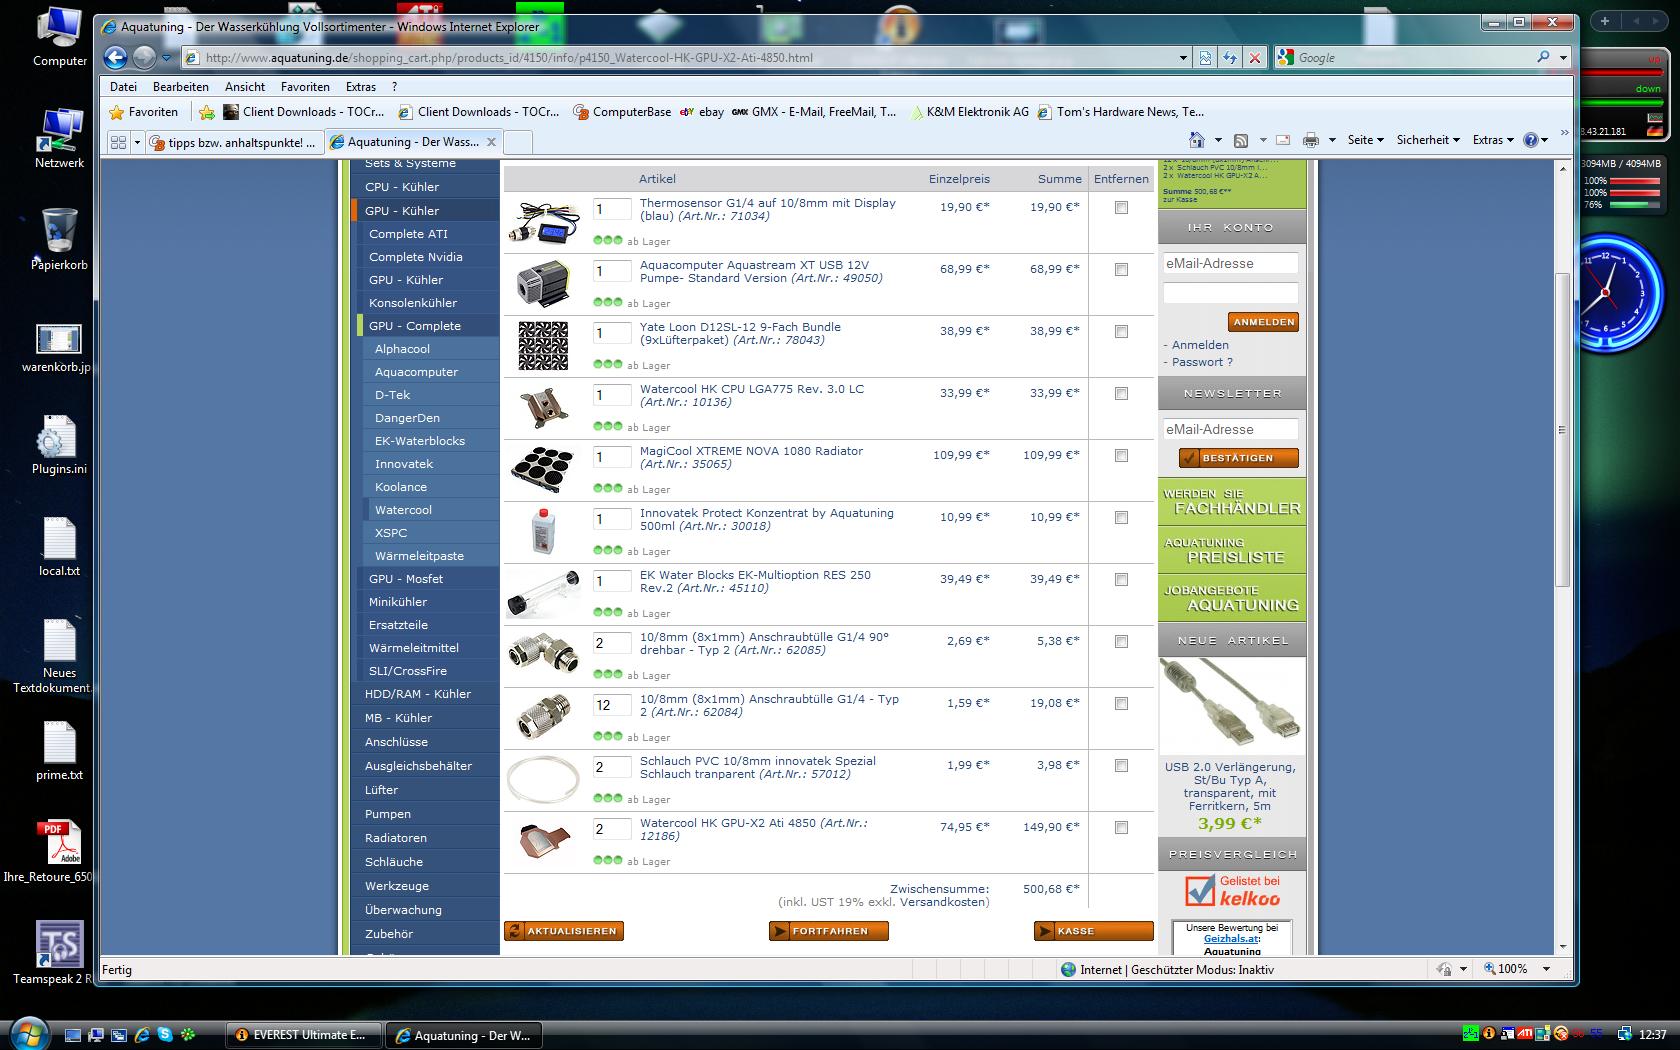Open the Papierkorb recycle bin icon
This screenshot has width=1680, height=1050.
click(x=60, y=240)
